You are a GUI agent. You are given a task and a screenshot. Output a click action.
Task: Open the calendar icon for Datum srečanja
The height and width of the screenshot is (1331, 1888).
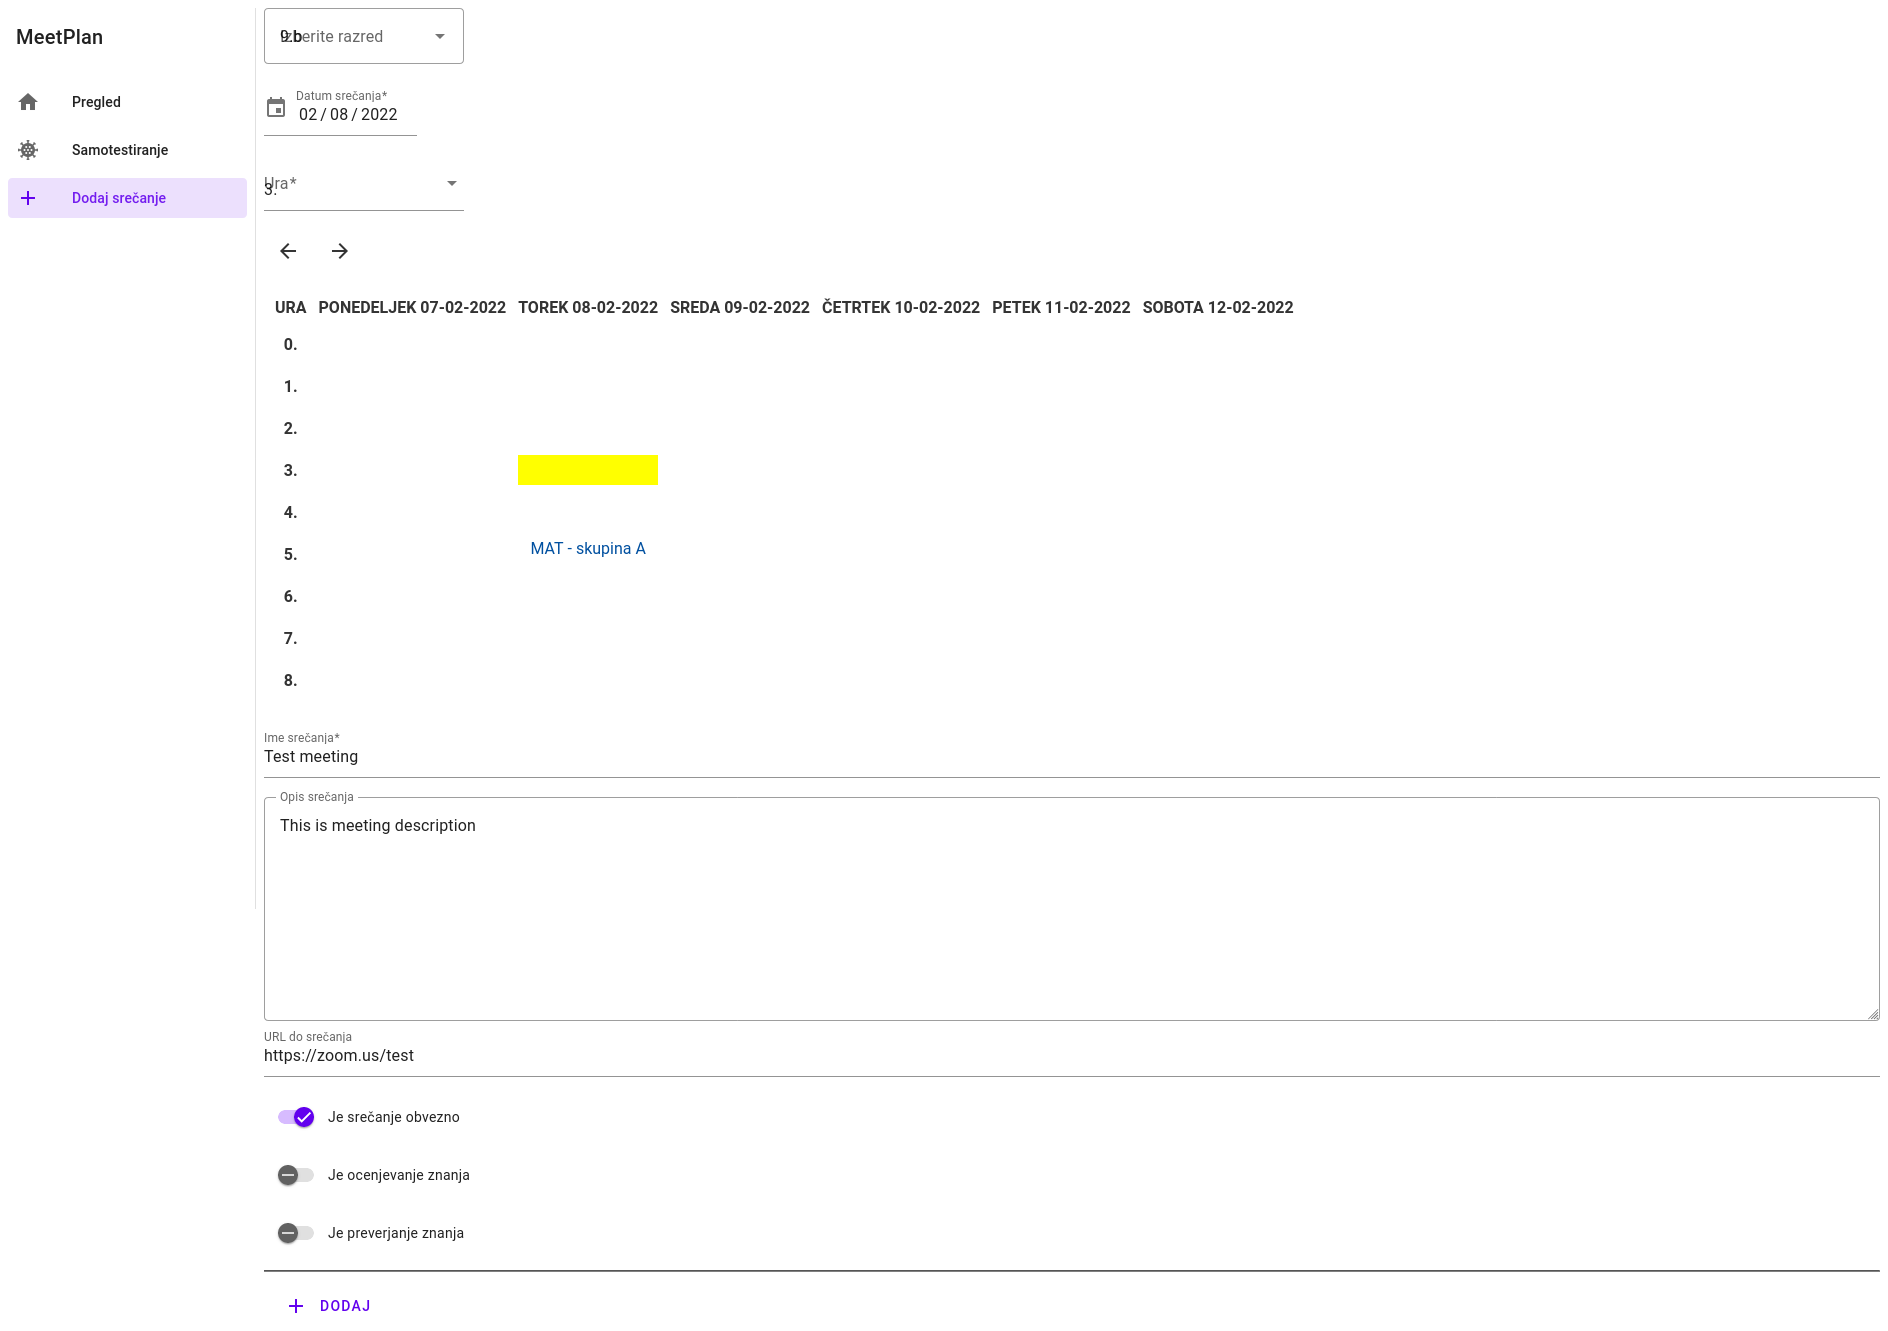click(276, 107)
